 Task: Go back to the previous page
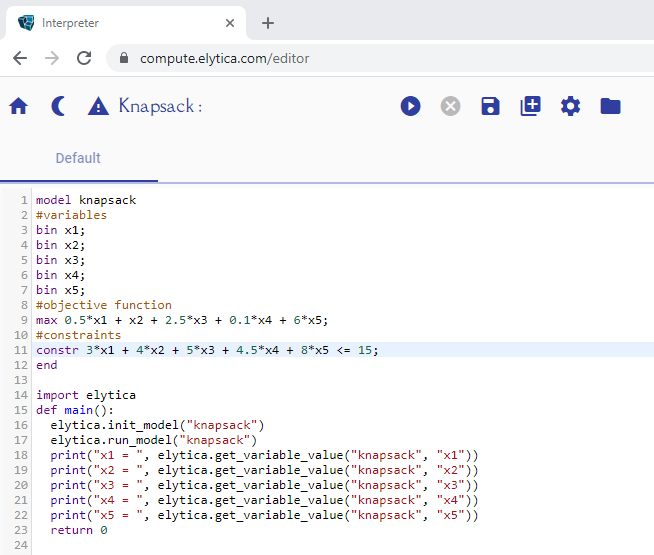pos(20,58)
